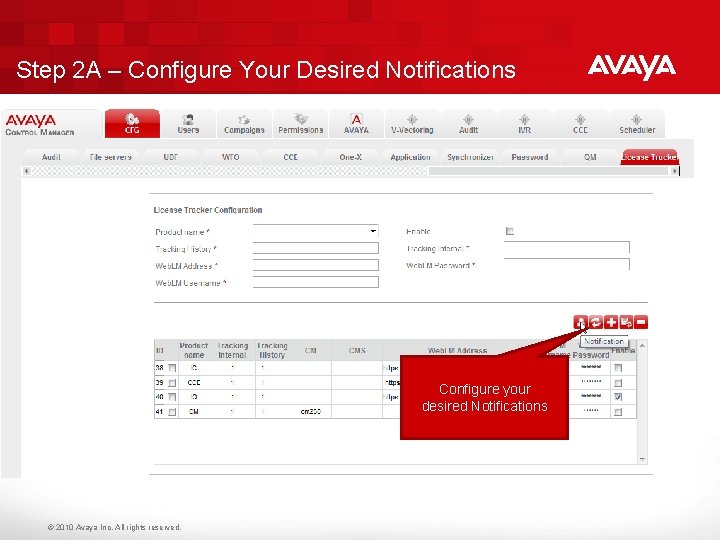The image size is (720, 540).
Task: Click the cm230 cell in row 41
Action: [310, 411]
